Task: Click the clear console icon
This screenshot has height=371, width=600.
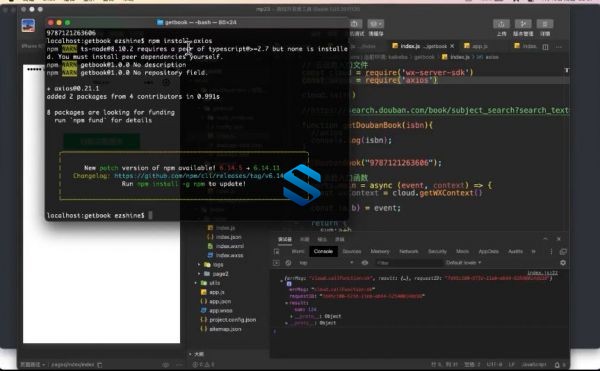Action: [289, 263]
